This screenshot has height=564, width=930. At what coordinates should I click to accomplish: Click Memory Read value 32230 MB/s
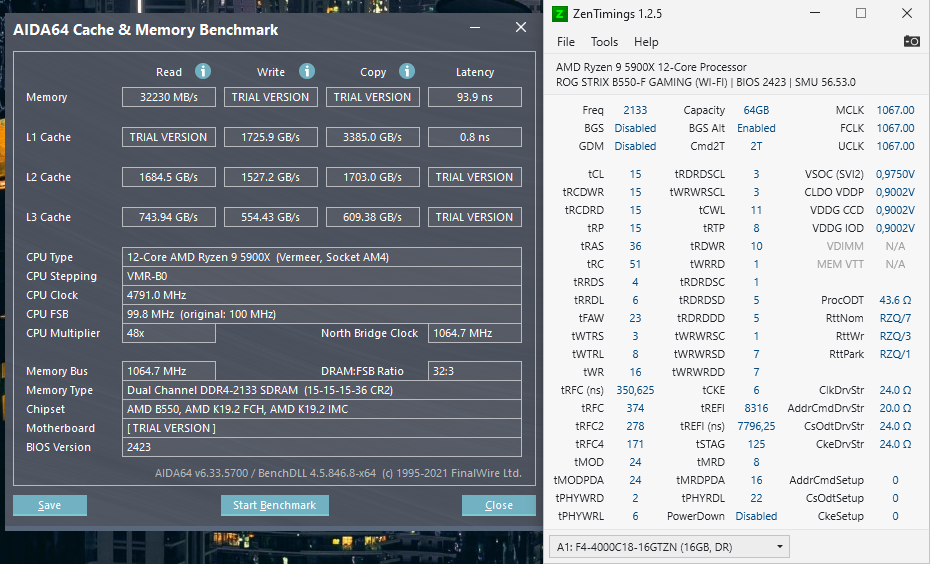tap(169, 97)
